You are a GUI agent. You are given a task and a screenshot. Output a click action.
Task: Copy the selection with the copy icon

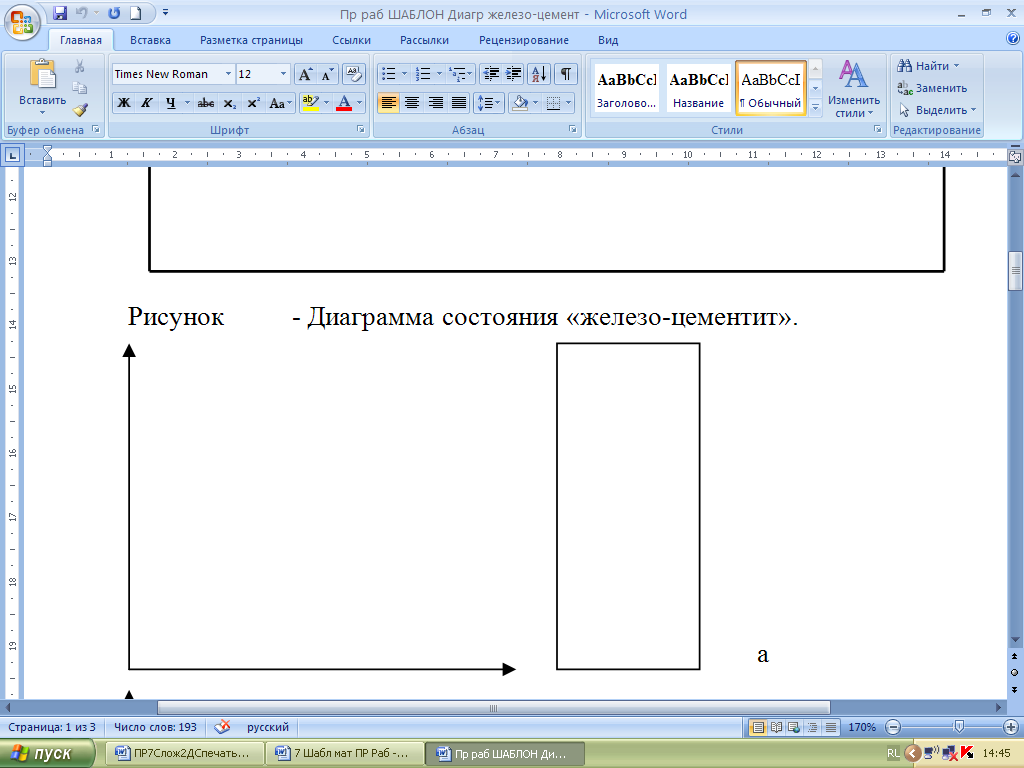80,88
